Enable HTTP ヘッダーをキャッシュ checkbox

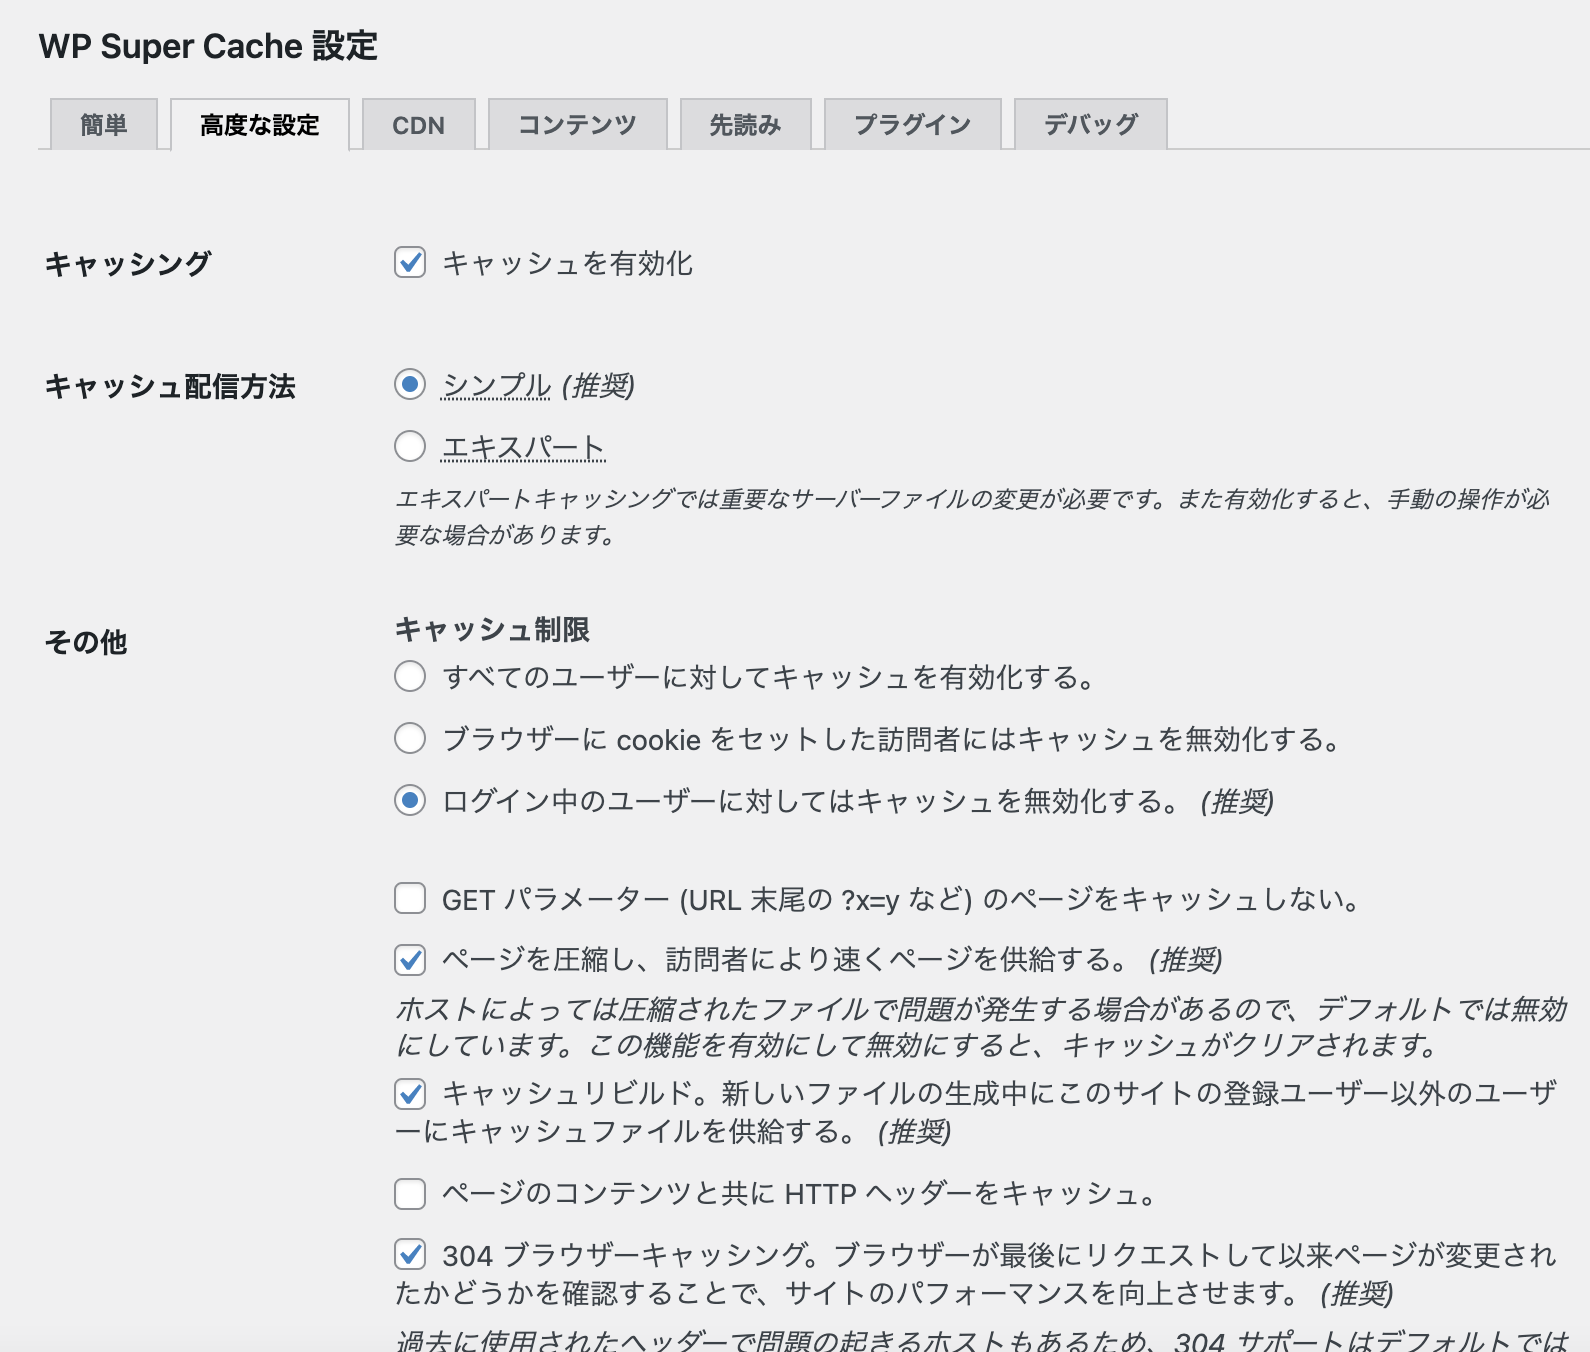tap(410, 1194)
